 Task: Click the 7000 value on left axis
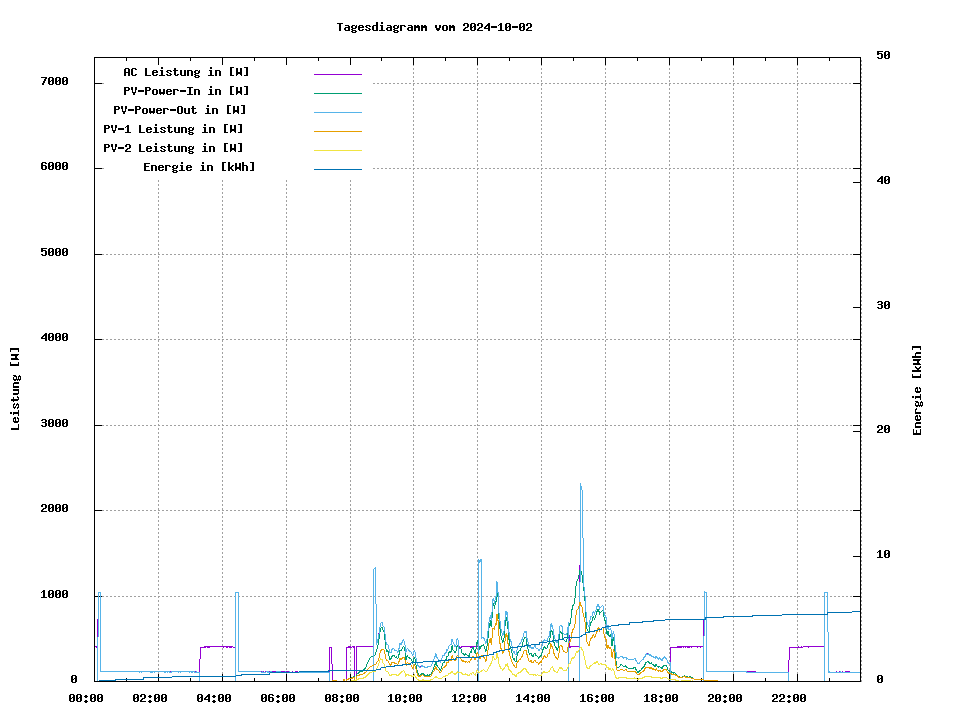(x=54, y=81)
